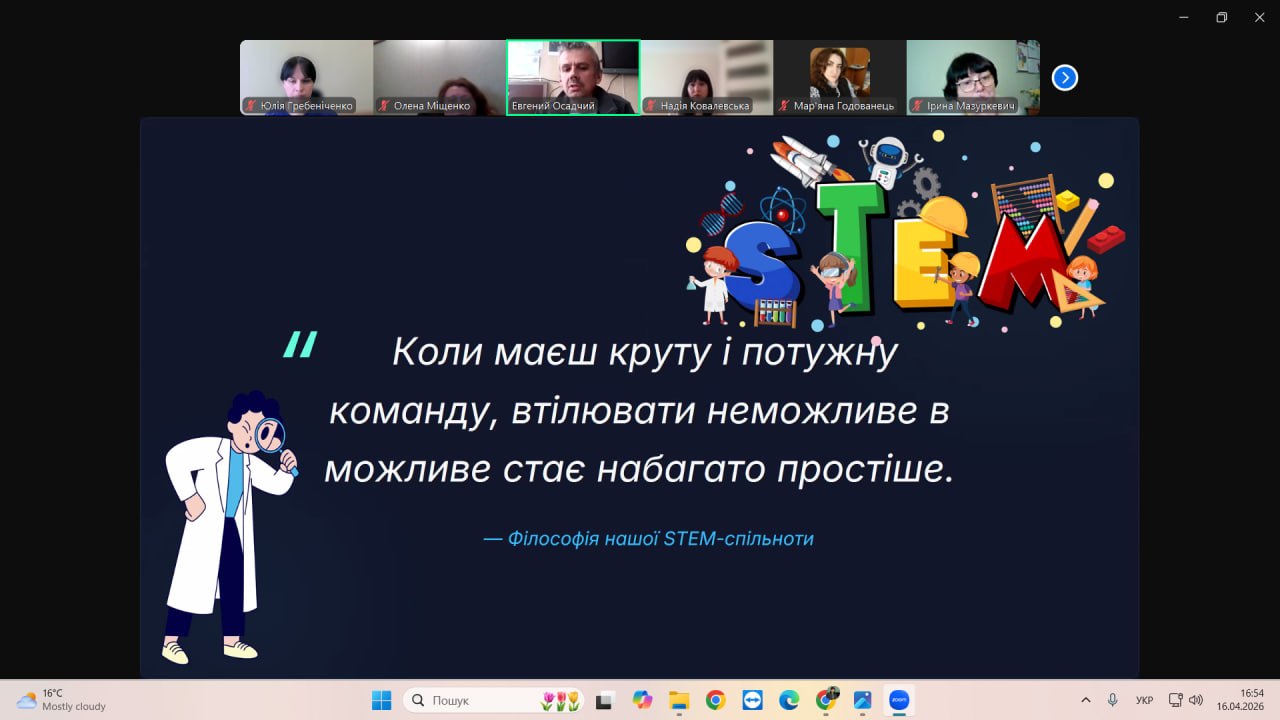This screenshot has height=720, width=1280.
Task: Click the Пошук search box
Action: pyautogui.click(x=480, y=700)
